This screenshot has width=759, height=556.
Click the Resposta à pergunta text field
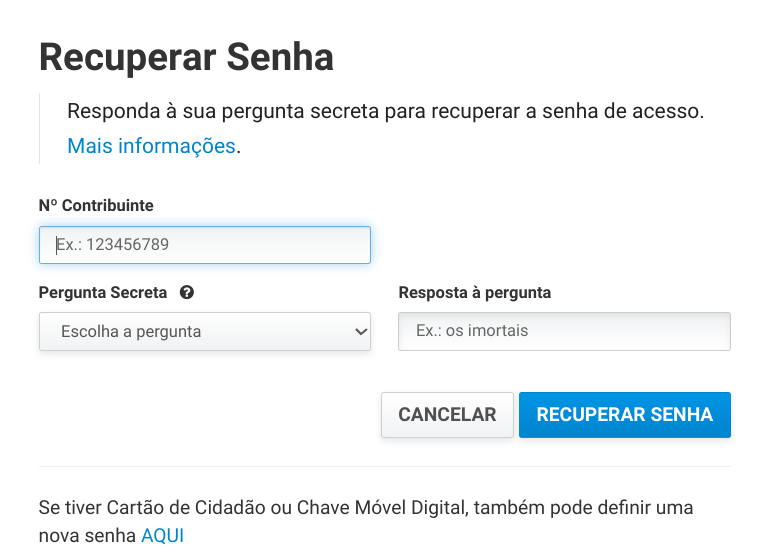(564, 331)
